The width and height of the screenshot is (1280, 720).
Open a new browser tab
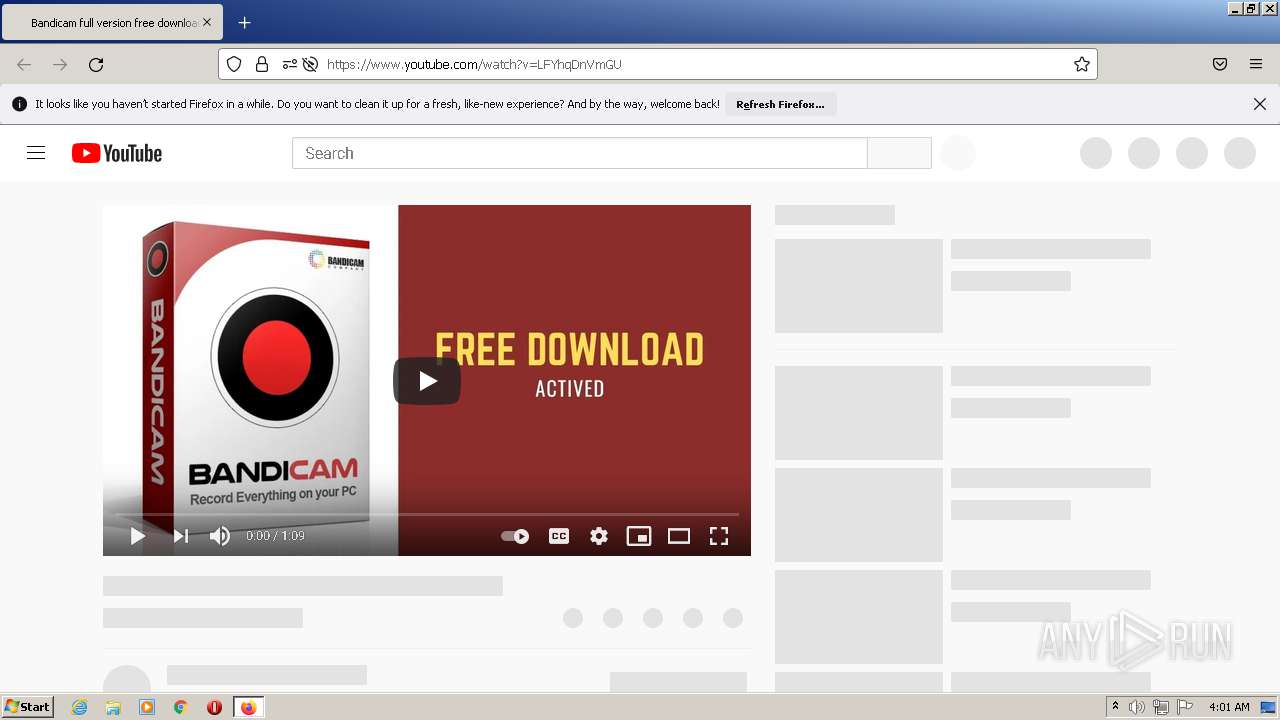(244, 22)
